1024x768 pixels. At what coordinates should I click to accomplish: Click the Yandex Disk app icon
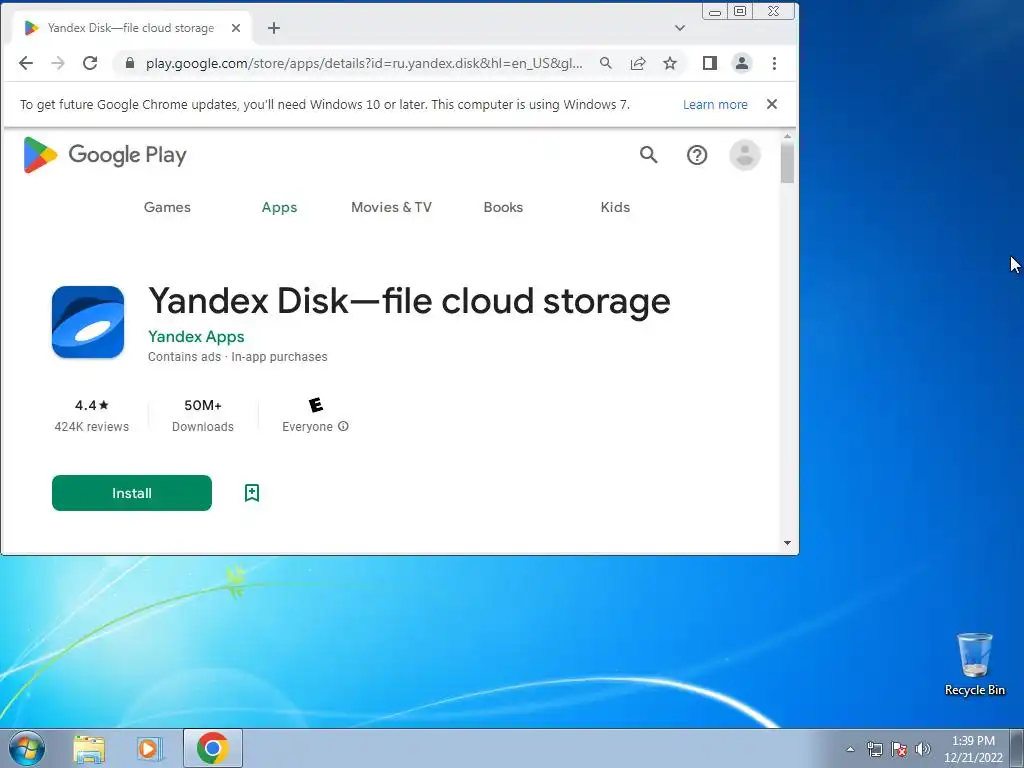coord(88,322)
